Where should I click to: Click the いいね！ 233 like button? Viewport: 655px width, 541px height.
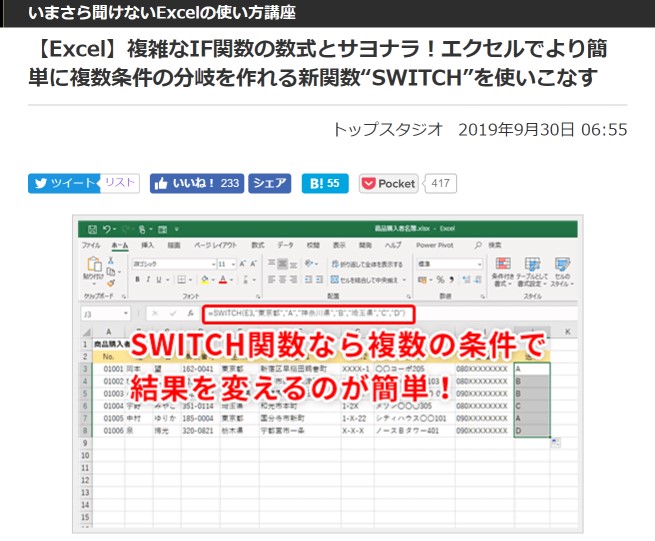click(197, 183)
